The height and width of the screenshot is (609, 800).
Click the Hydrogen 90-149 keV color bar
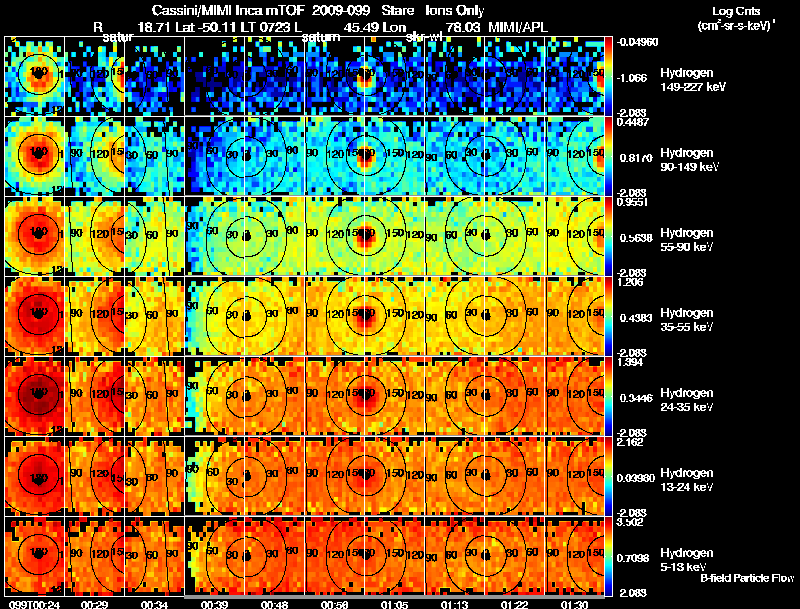point(609,156)
